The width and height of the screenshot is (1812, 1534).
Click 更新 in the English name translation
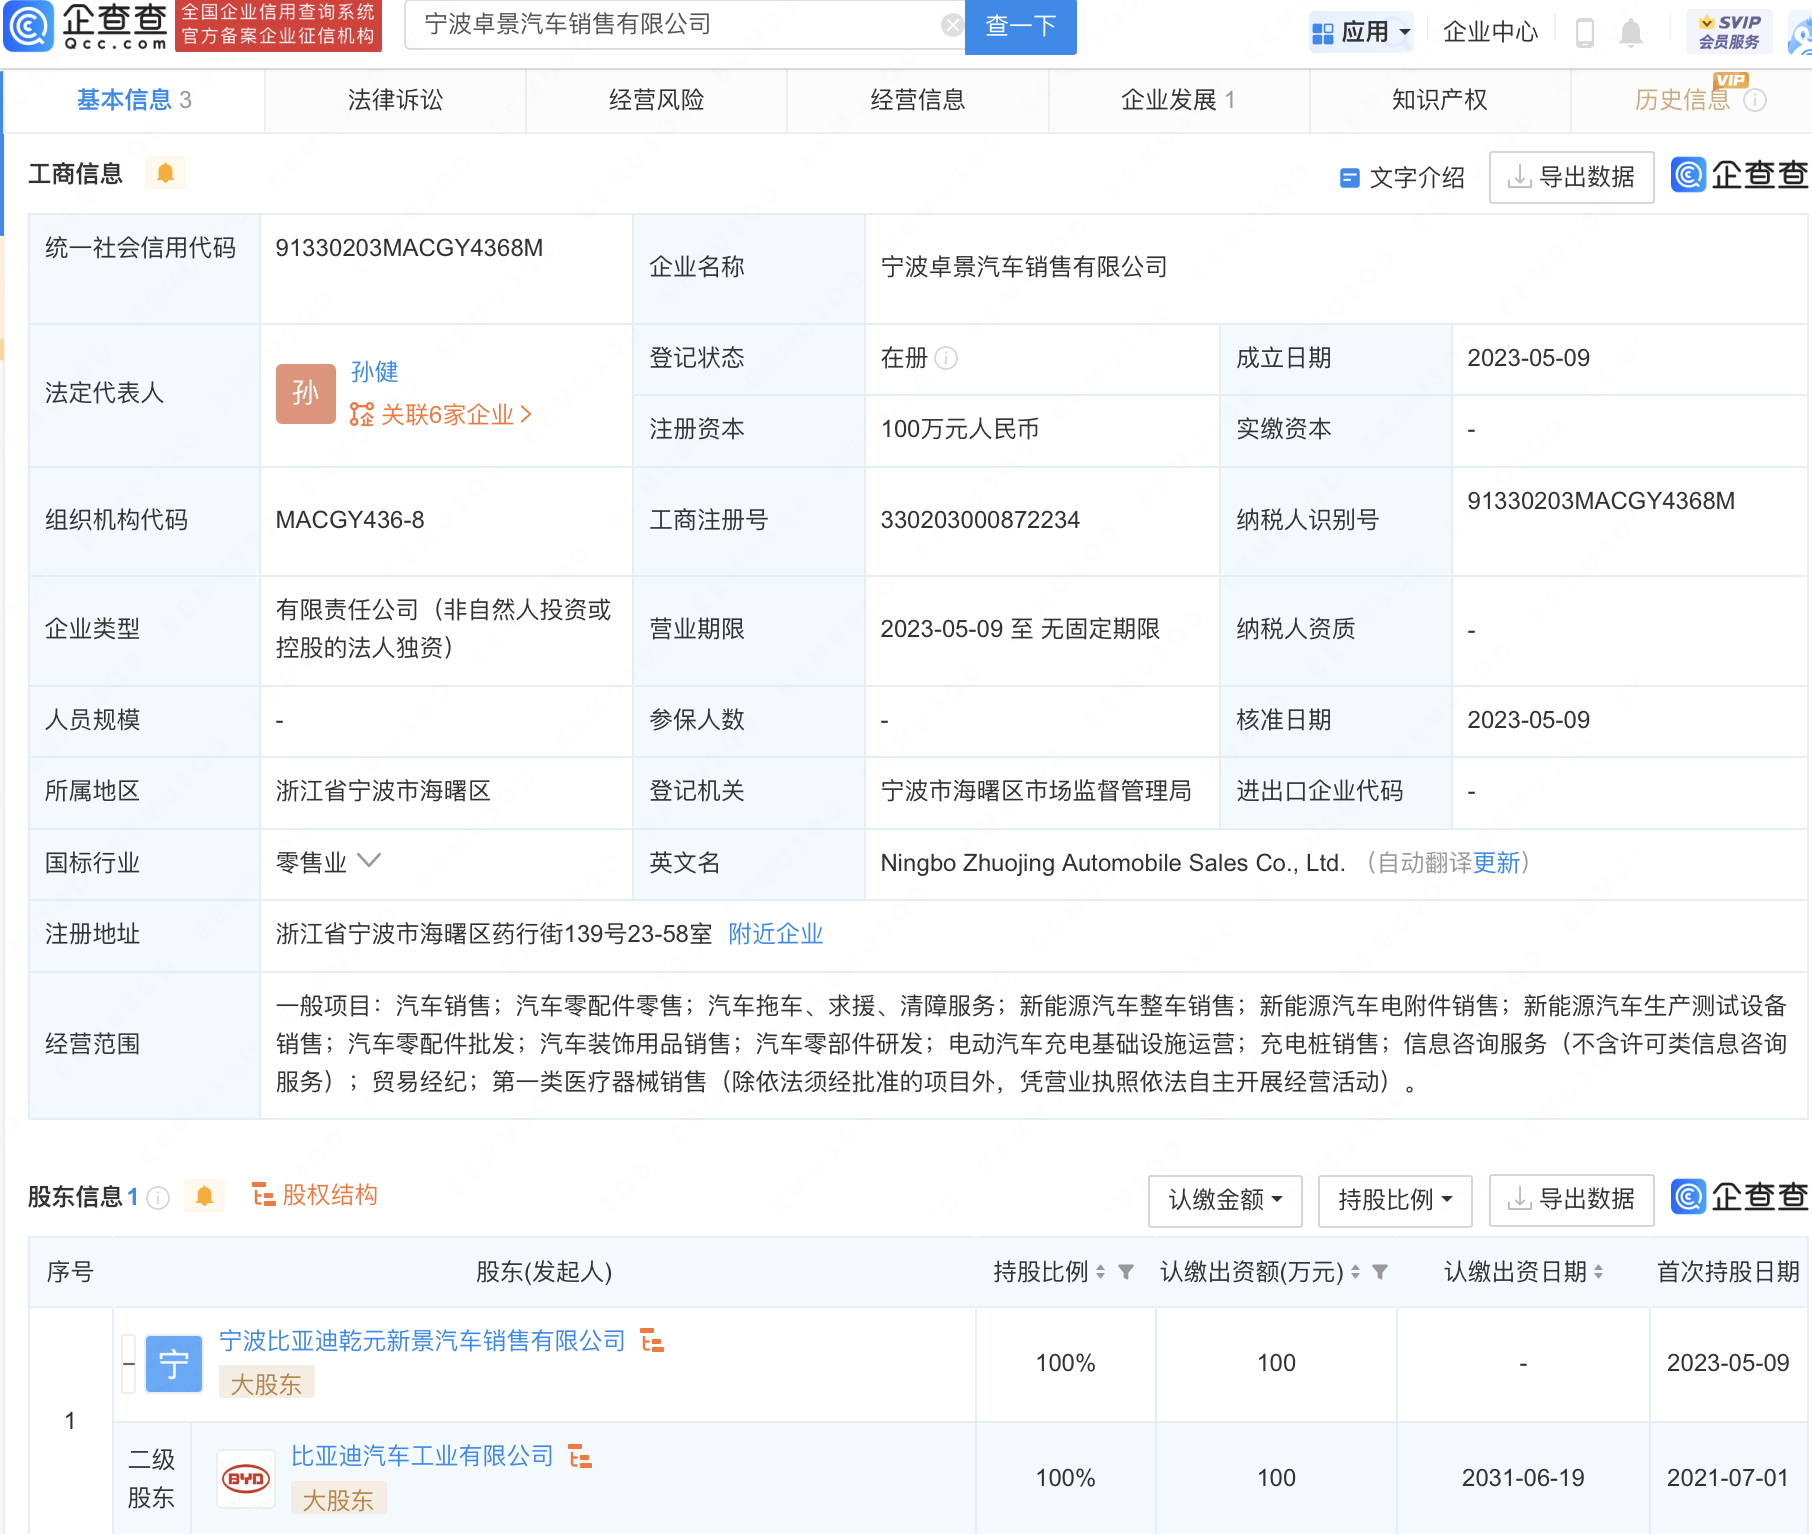click(1496, 863)
